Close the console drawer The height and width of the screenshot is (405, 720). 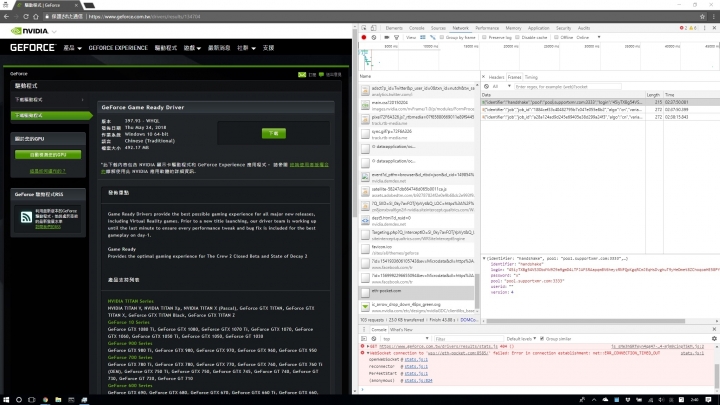pyautogui.click(x=714, y=329)
